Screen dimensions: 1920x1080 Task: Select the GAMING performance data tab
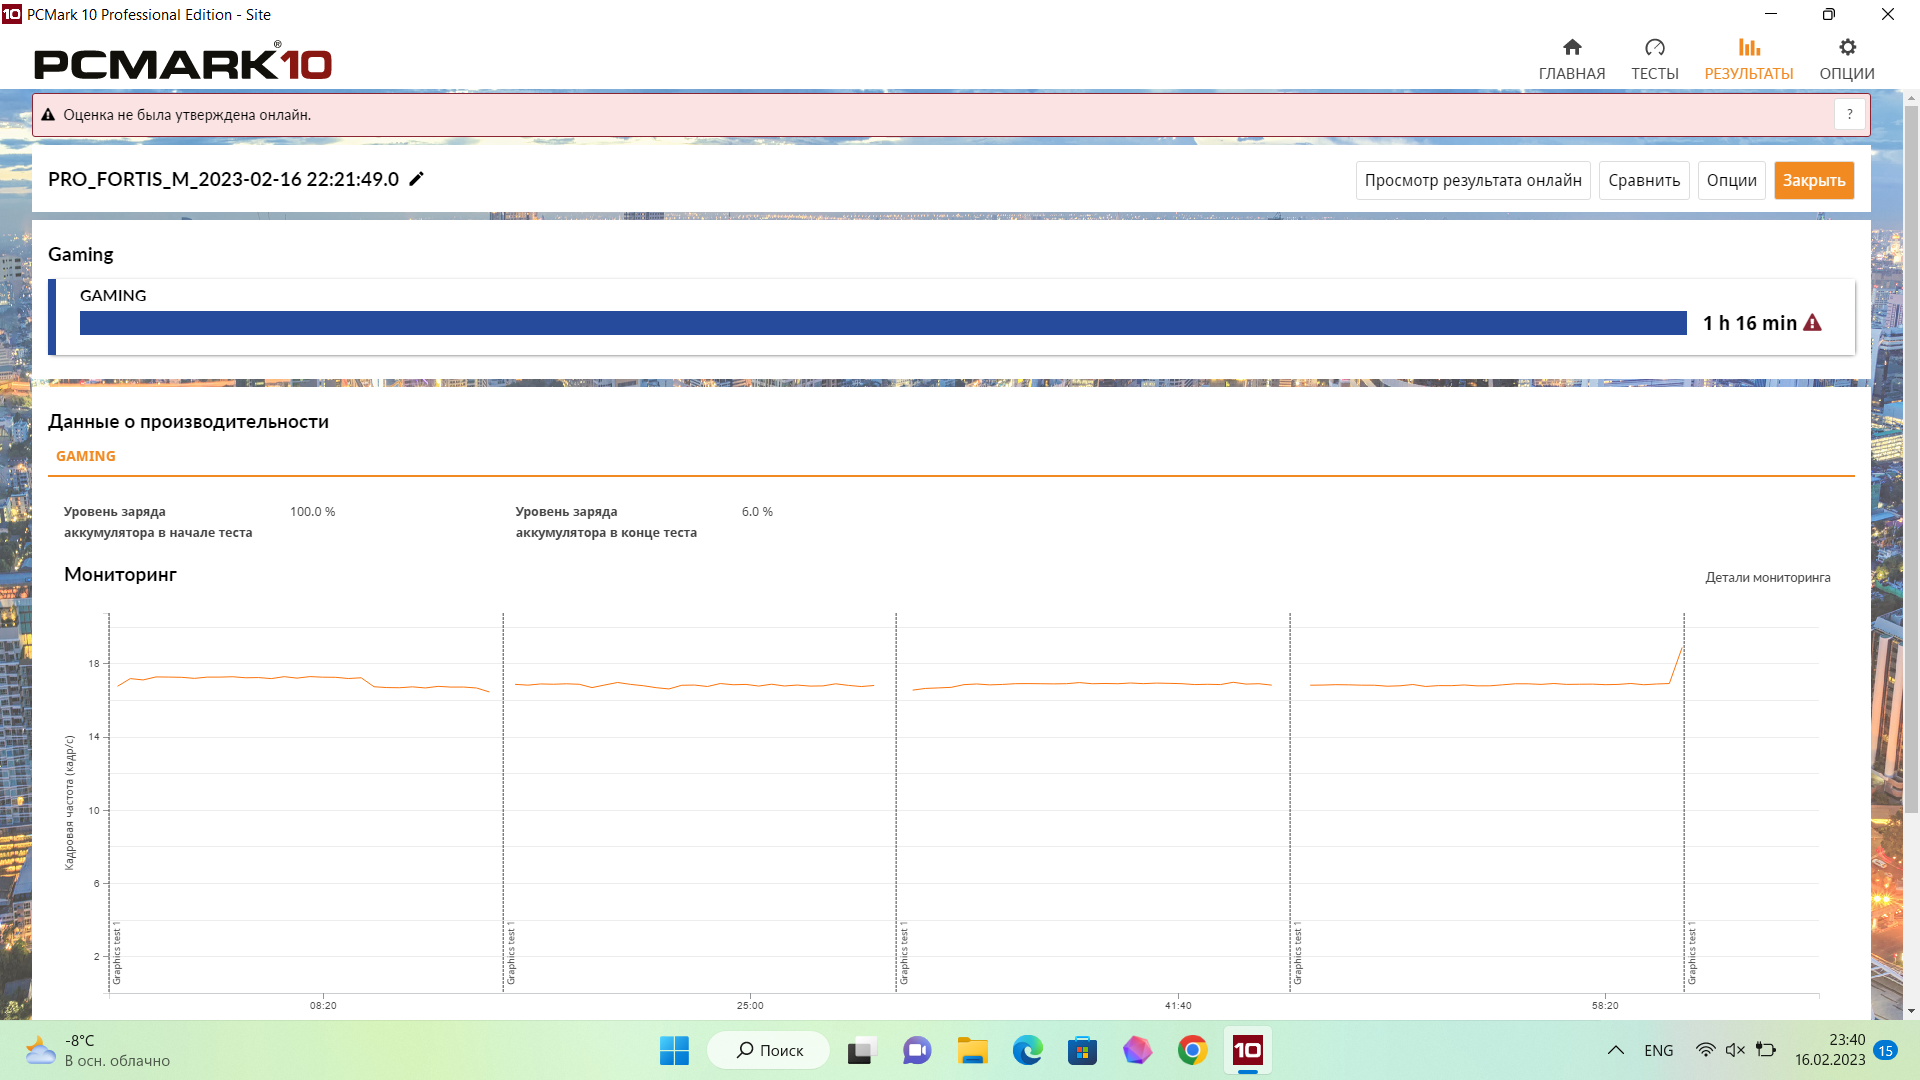[x=86, y=456]
